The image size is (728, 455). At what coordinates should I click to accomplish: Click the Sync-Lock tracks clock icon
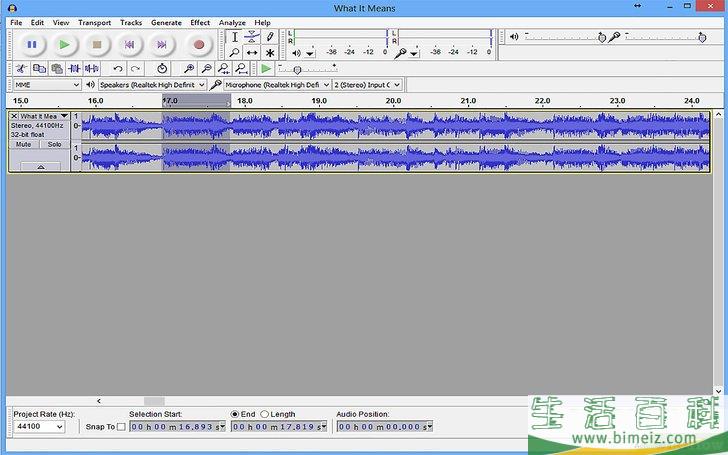click(x=162, y=69)
